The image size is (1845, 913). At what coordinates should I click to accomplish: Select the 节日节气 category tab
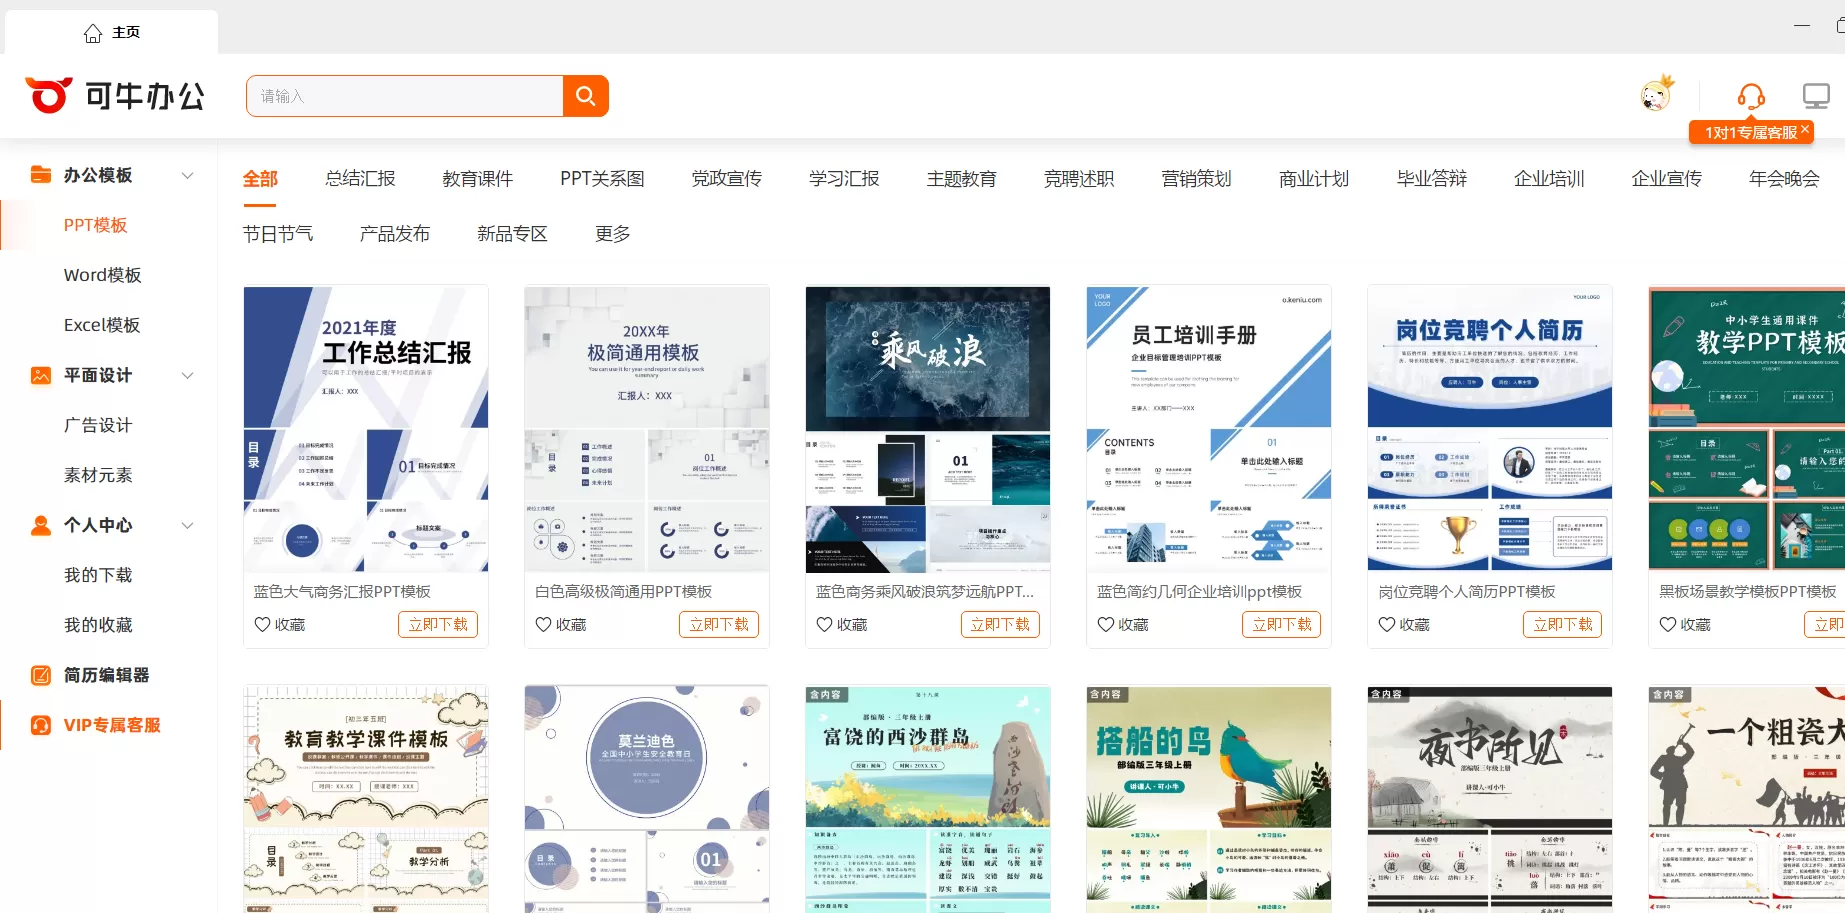point(278,233)
